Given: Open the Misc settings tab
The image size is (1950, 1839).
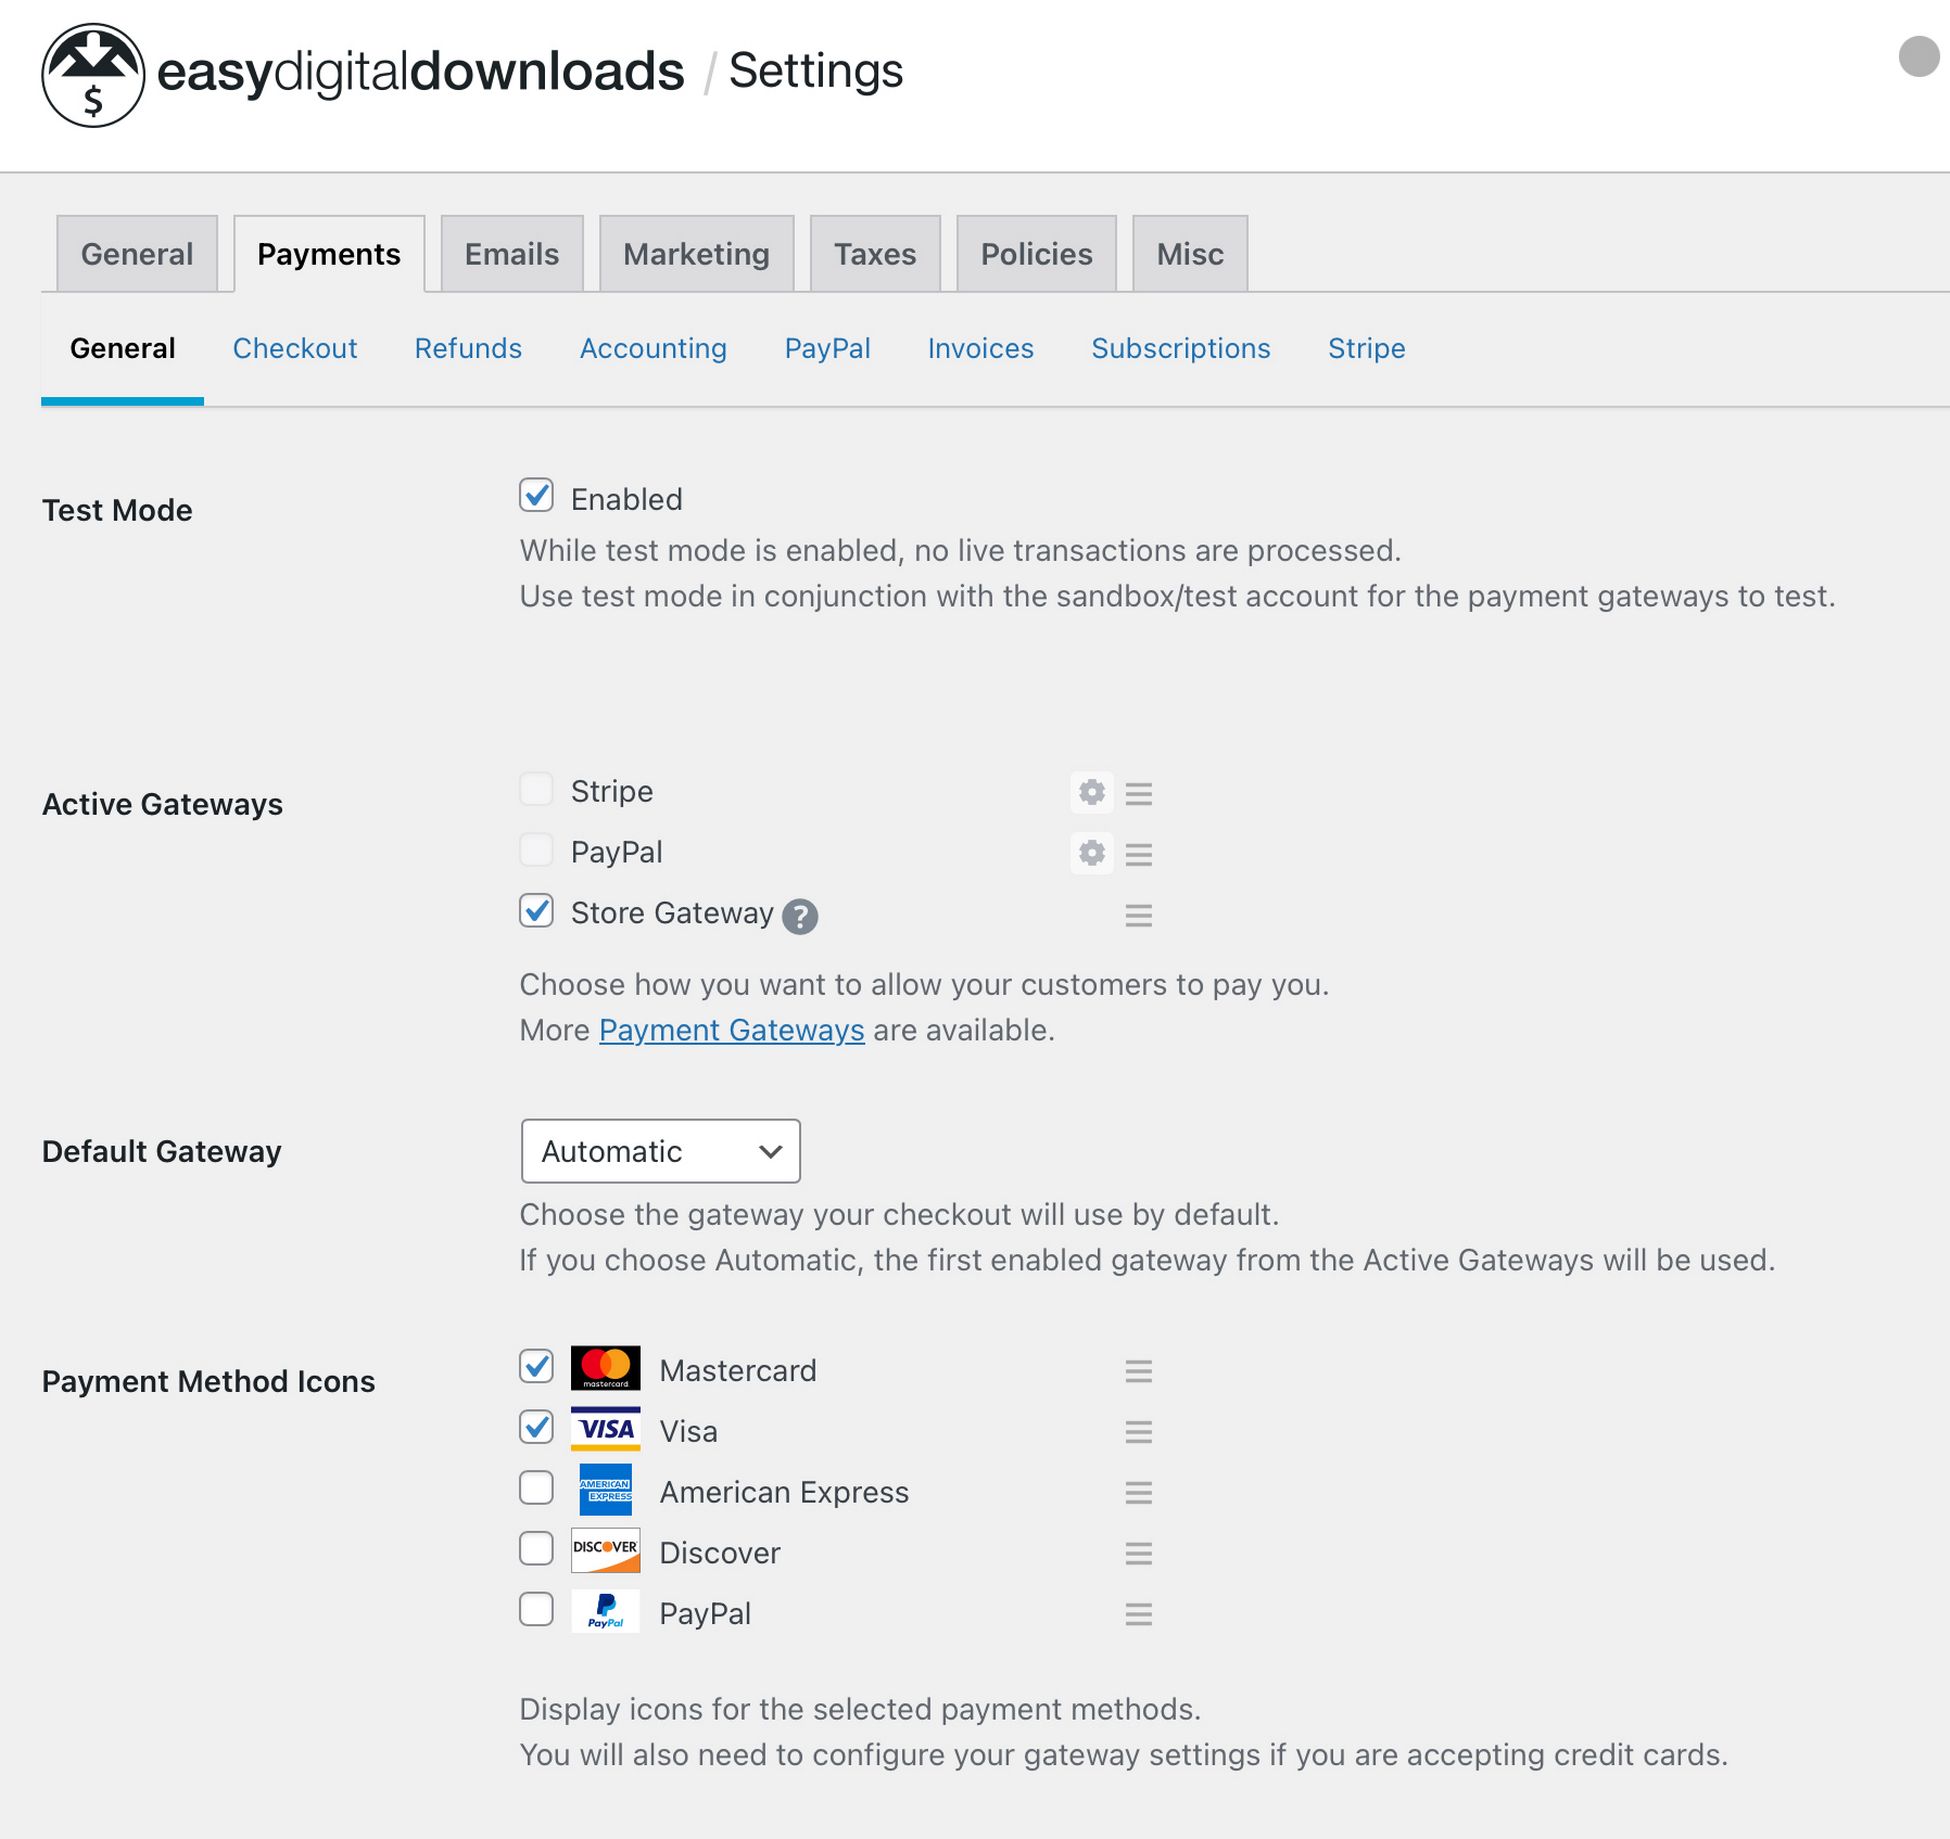Looking at the screenshot, I should coord(1190,254).
